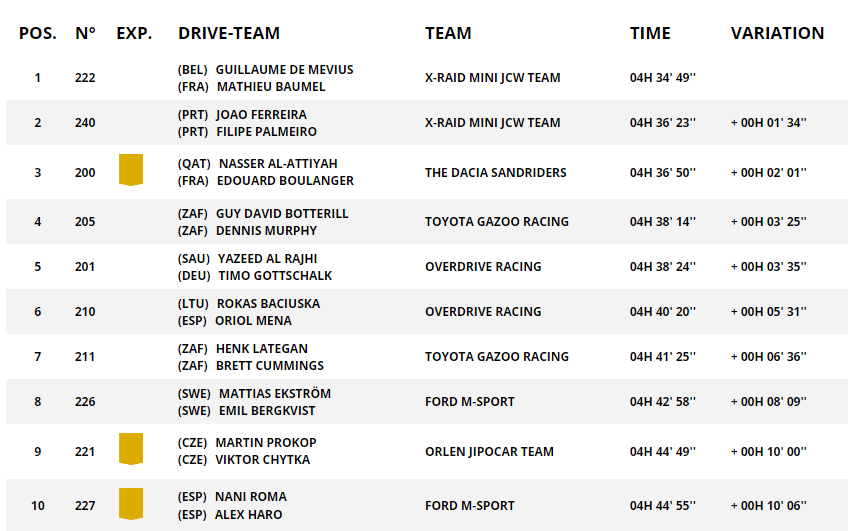
Task: Click the yellow flag icon for car 227
Action: tap(131, 504)
